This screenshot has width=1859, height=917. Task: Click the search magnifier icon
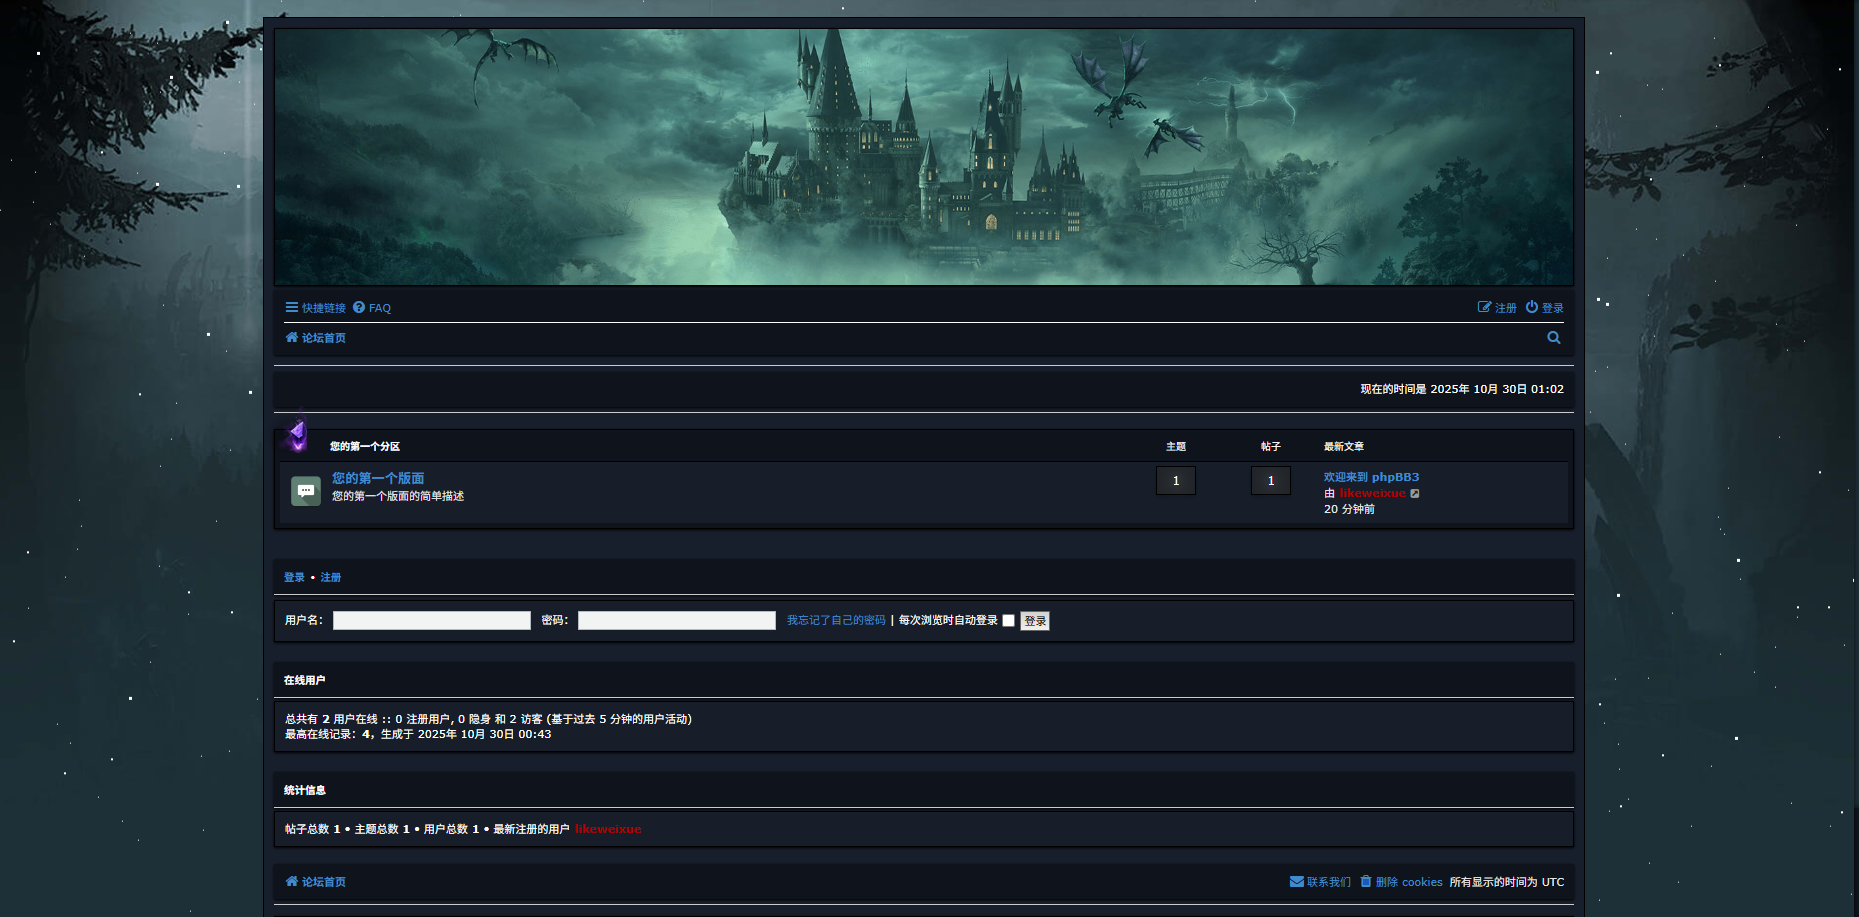tap(1553, 338)
